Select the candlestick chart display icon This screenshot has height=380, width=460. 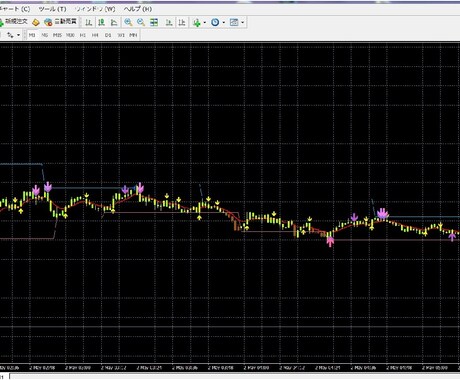coord(101,22)
